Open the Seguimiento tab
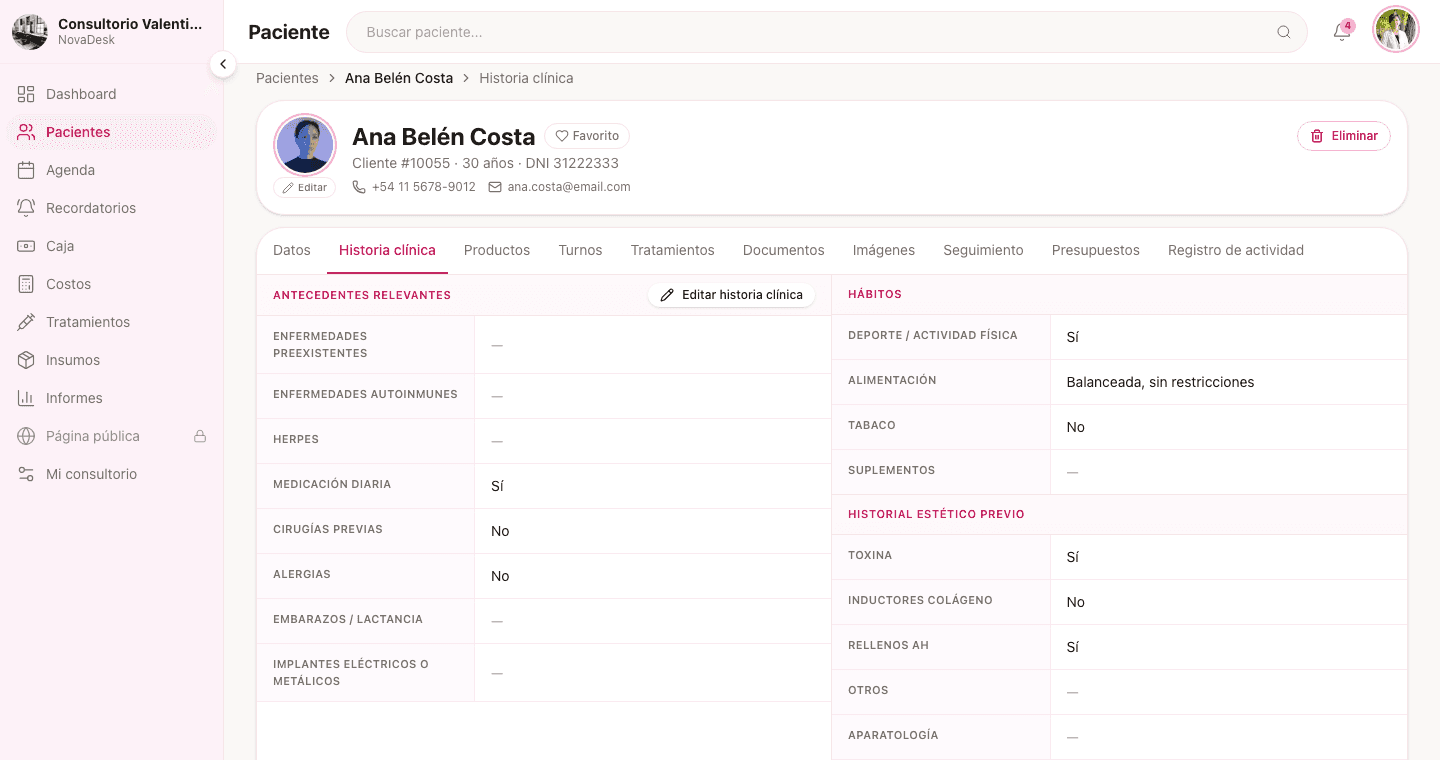Image resolution: width=1440 pixels, height=760 pixels. click(x=983, y=250)
